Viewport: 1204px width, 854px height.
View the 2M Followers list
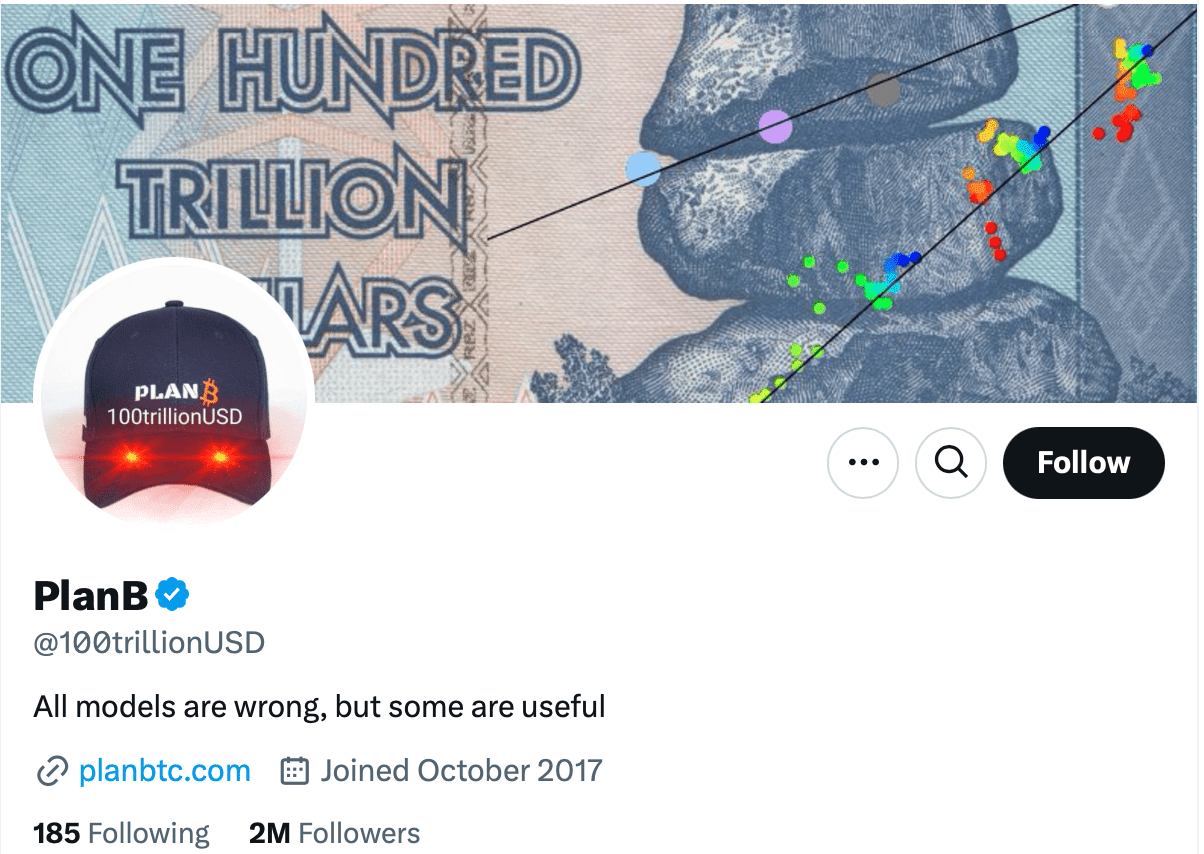(x=334, y=833)
